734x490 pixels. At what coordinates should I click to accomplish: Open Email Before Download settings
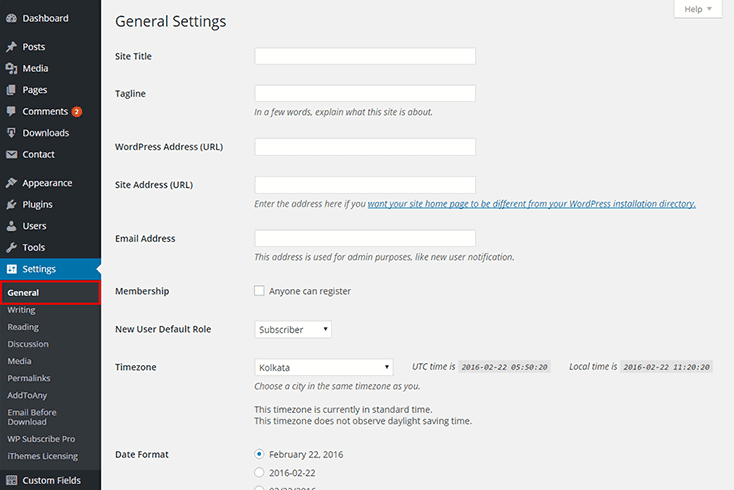point(32,417)
